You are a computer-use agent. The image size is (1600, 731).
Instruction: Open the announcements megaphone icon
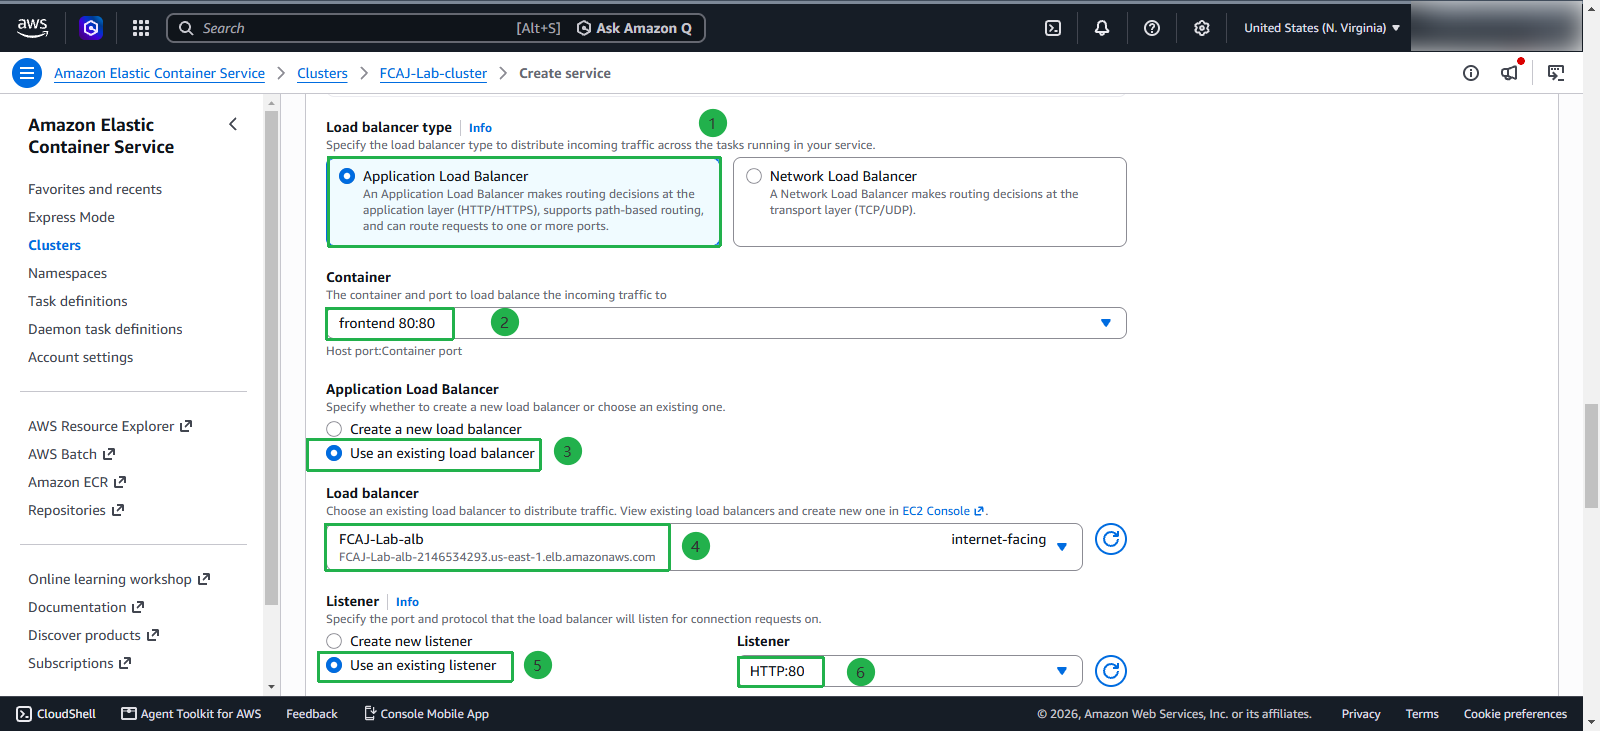(x=1510, y=72)
